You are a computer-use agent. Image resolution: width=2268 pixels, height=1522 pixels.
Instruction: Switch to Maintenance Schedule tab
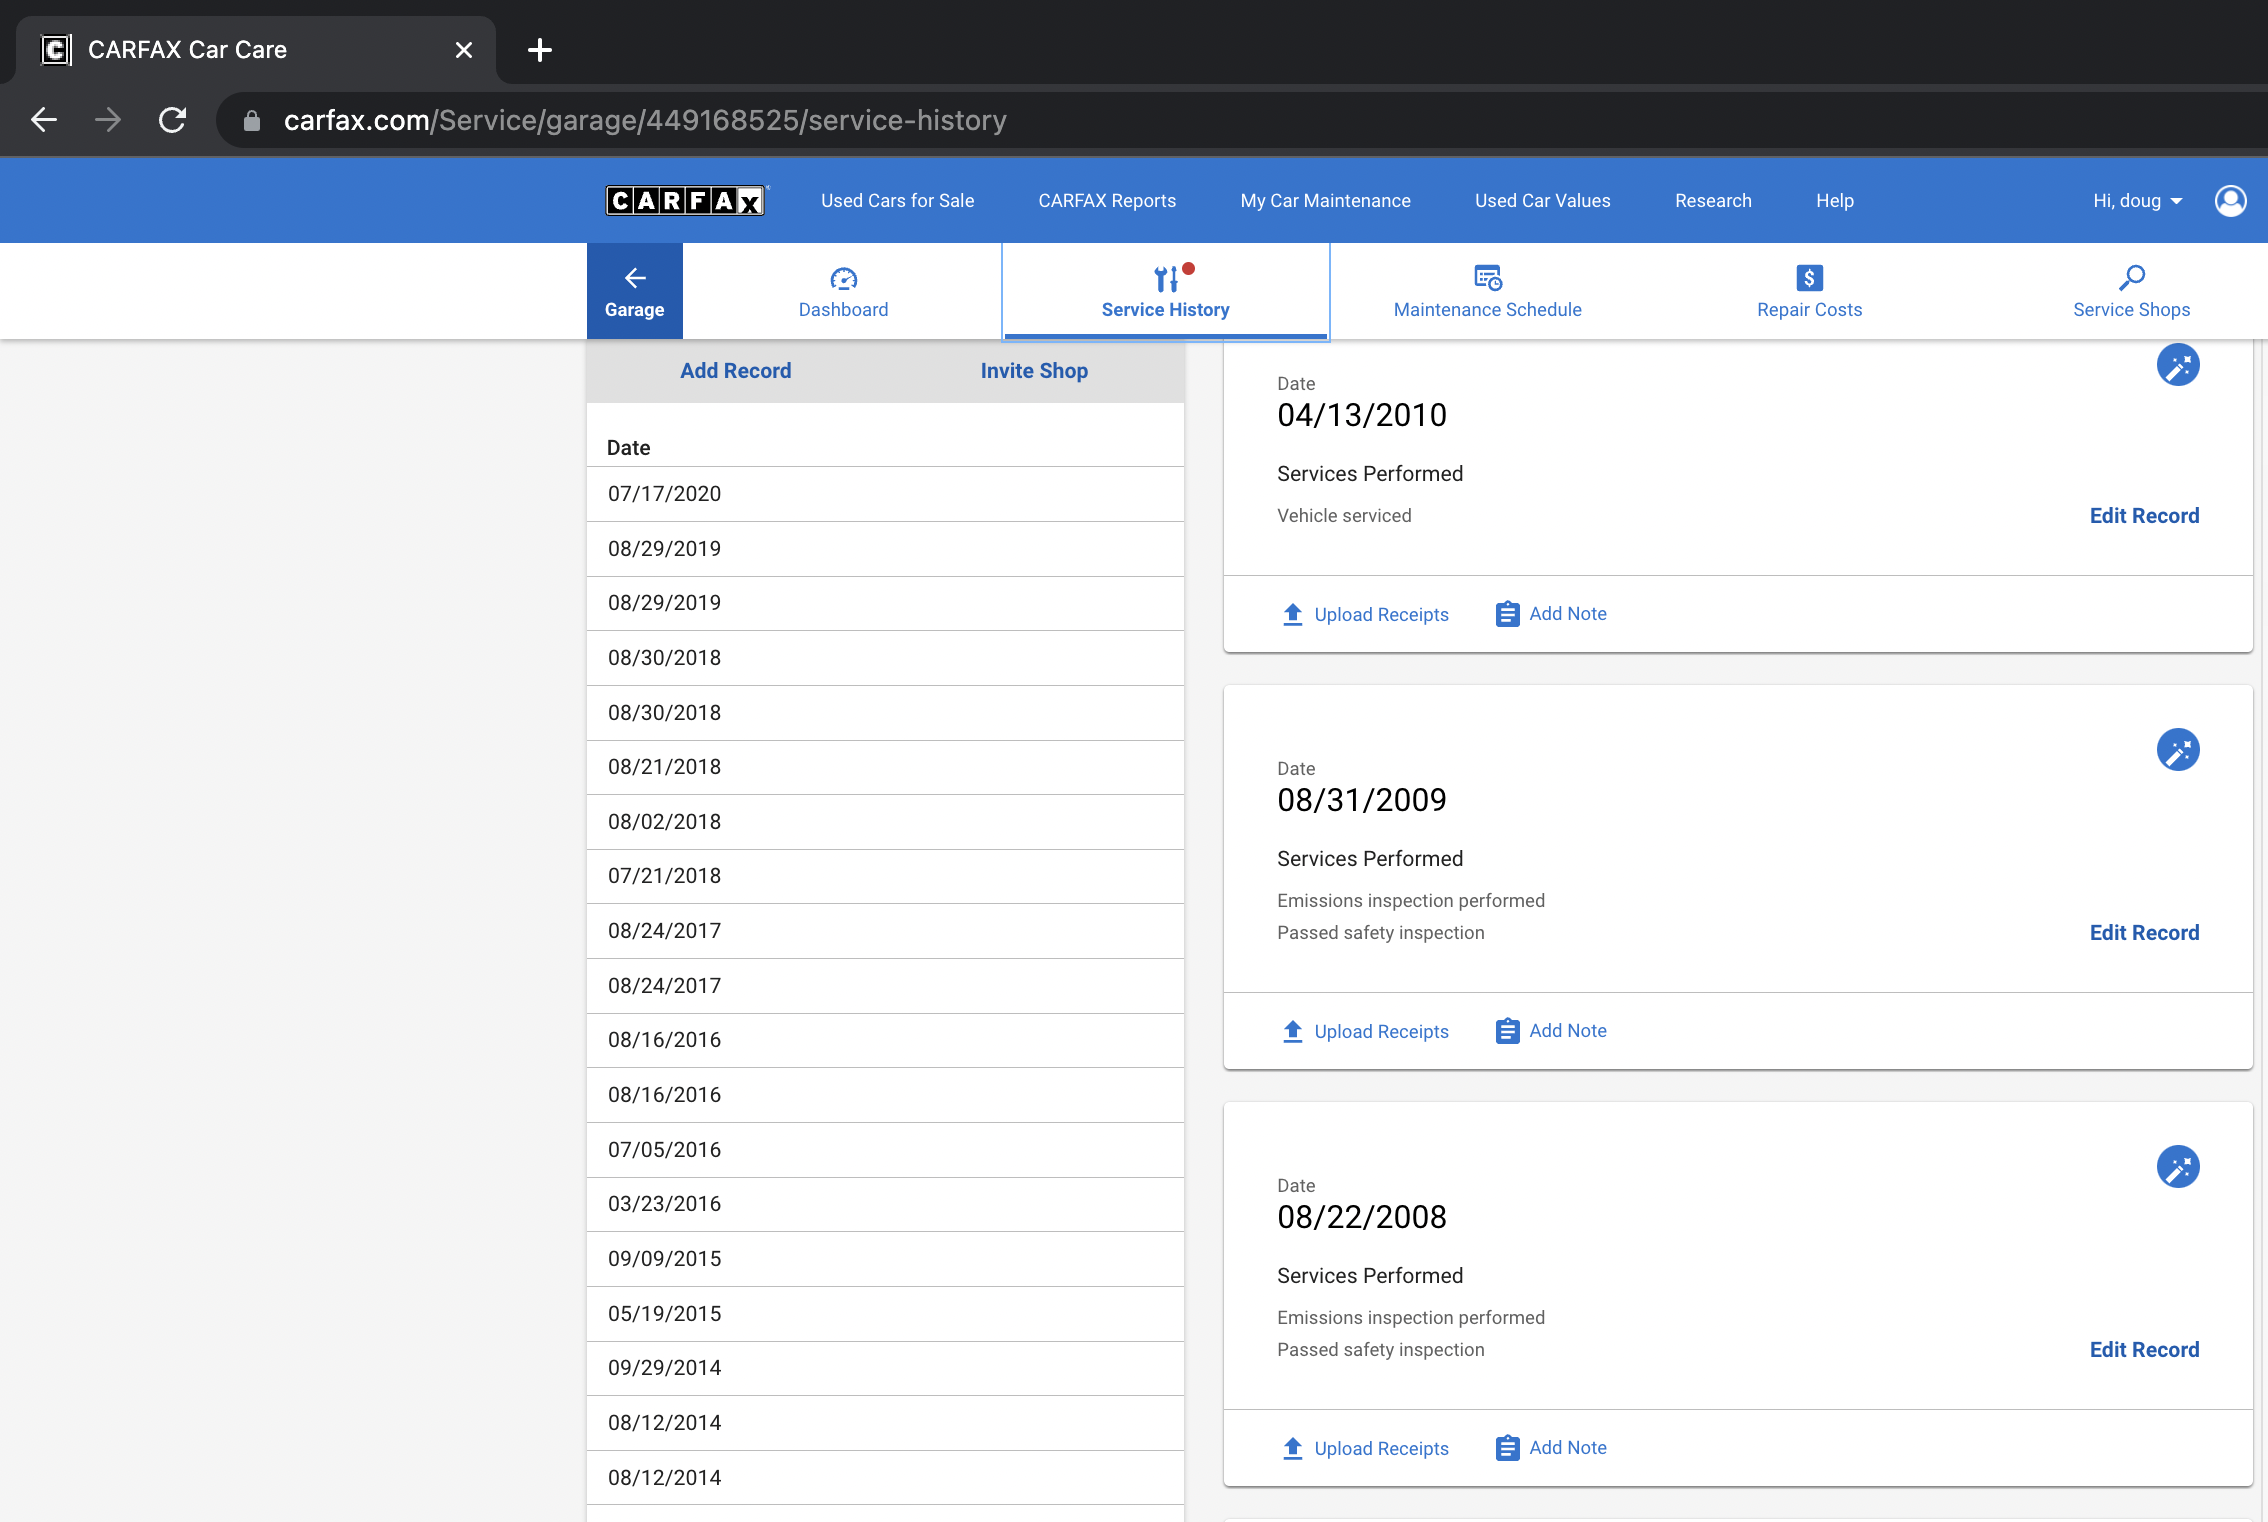point(1488,291)
